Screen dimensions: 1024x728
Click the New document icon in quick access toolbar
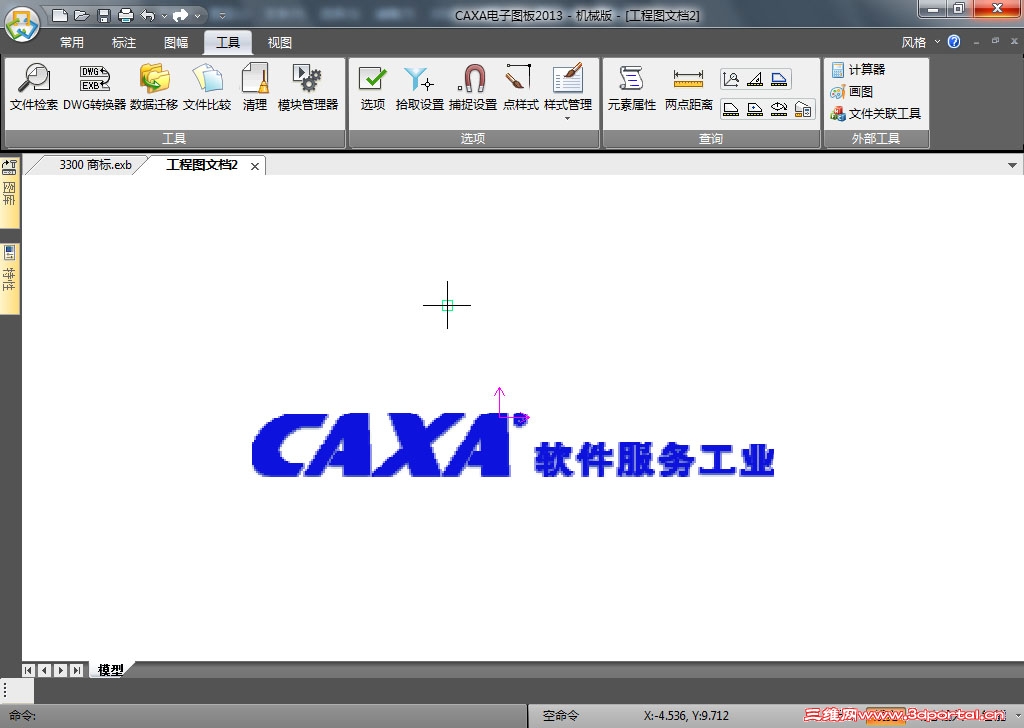click(x=60, y=15)
